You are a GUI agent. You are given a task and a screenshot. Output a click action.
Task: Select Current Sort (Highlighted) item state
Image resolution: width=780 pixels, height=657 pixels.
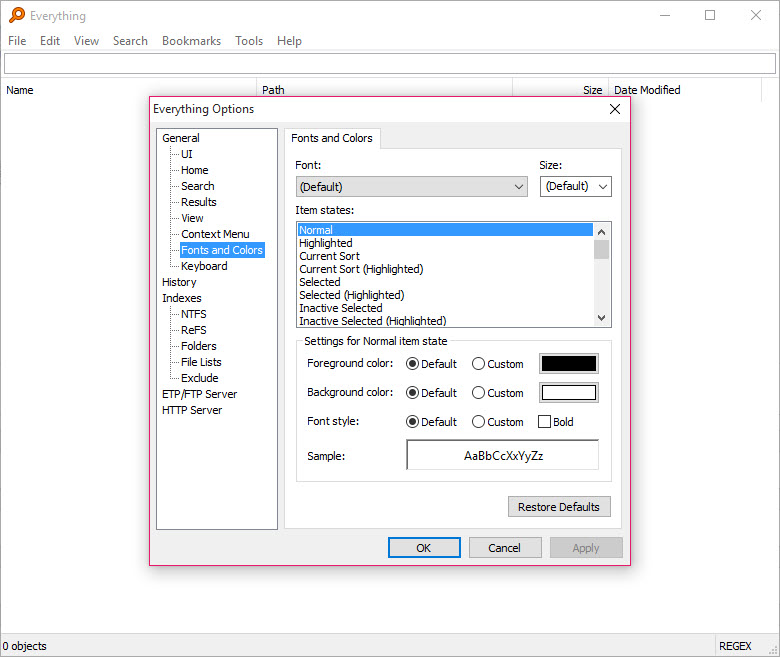[445, 269]
